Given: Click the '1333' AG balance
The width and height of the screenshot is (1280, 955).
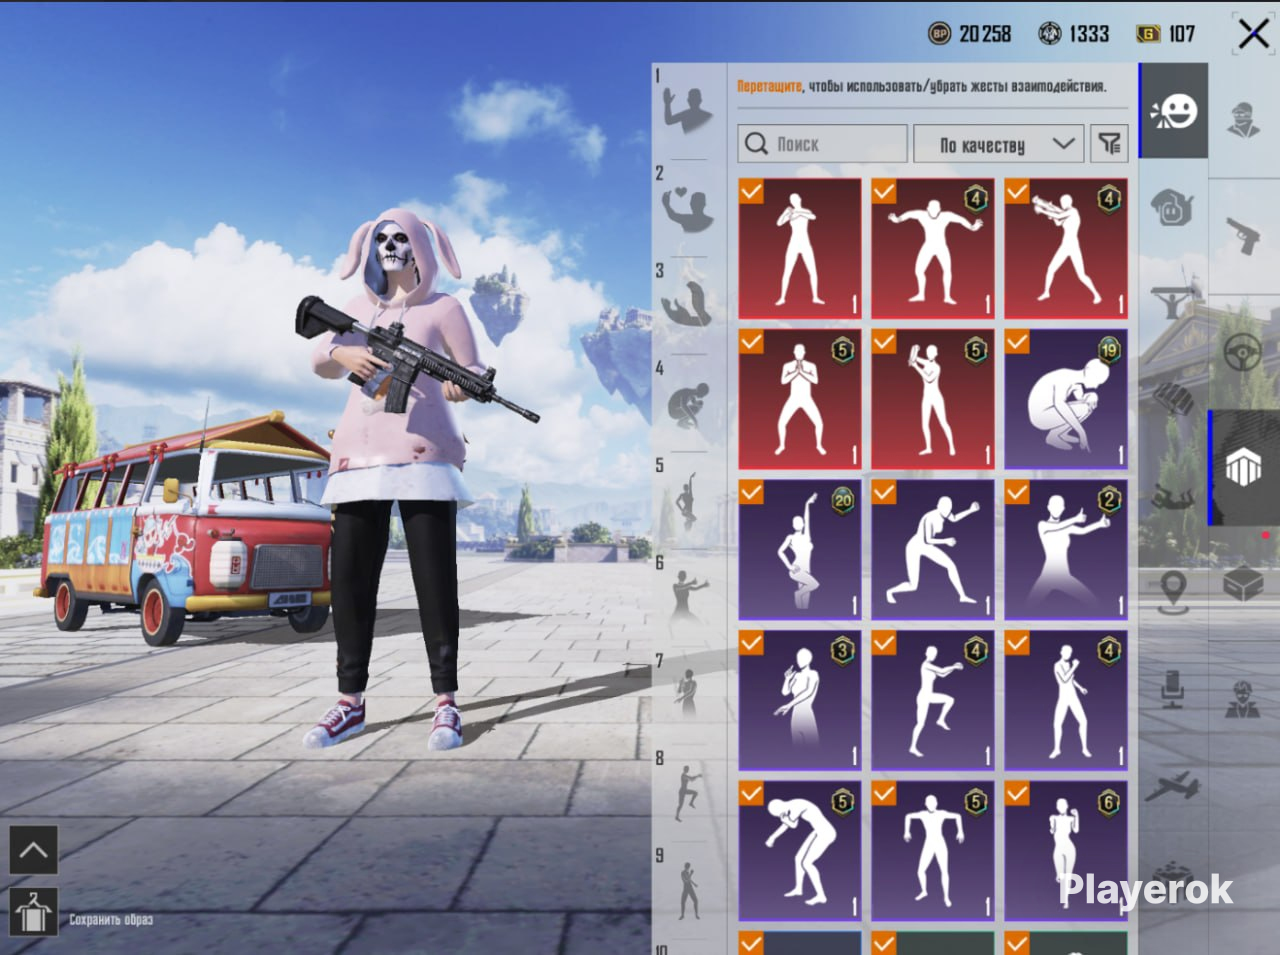Looking at the screenshot, I should click(1089, 34).
